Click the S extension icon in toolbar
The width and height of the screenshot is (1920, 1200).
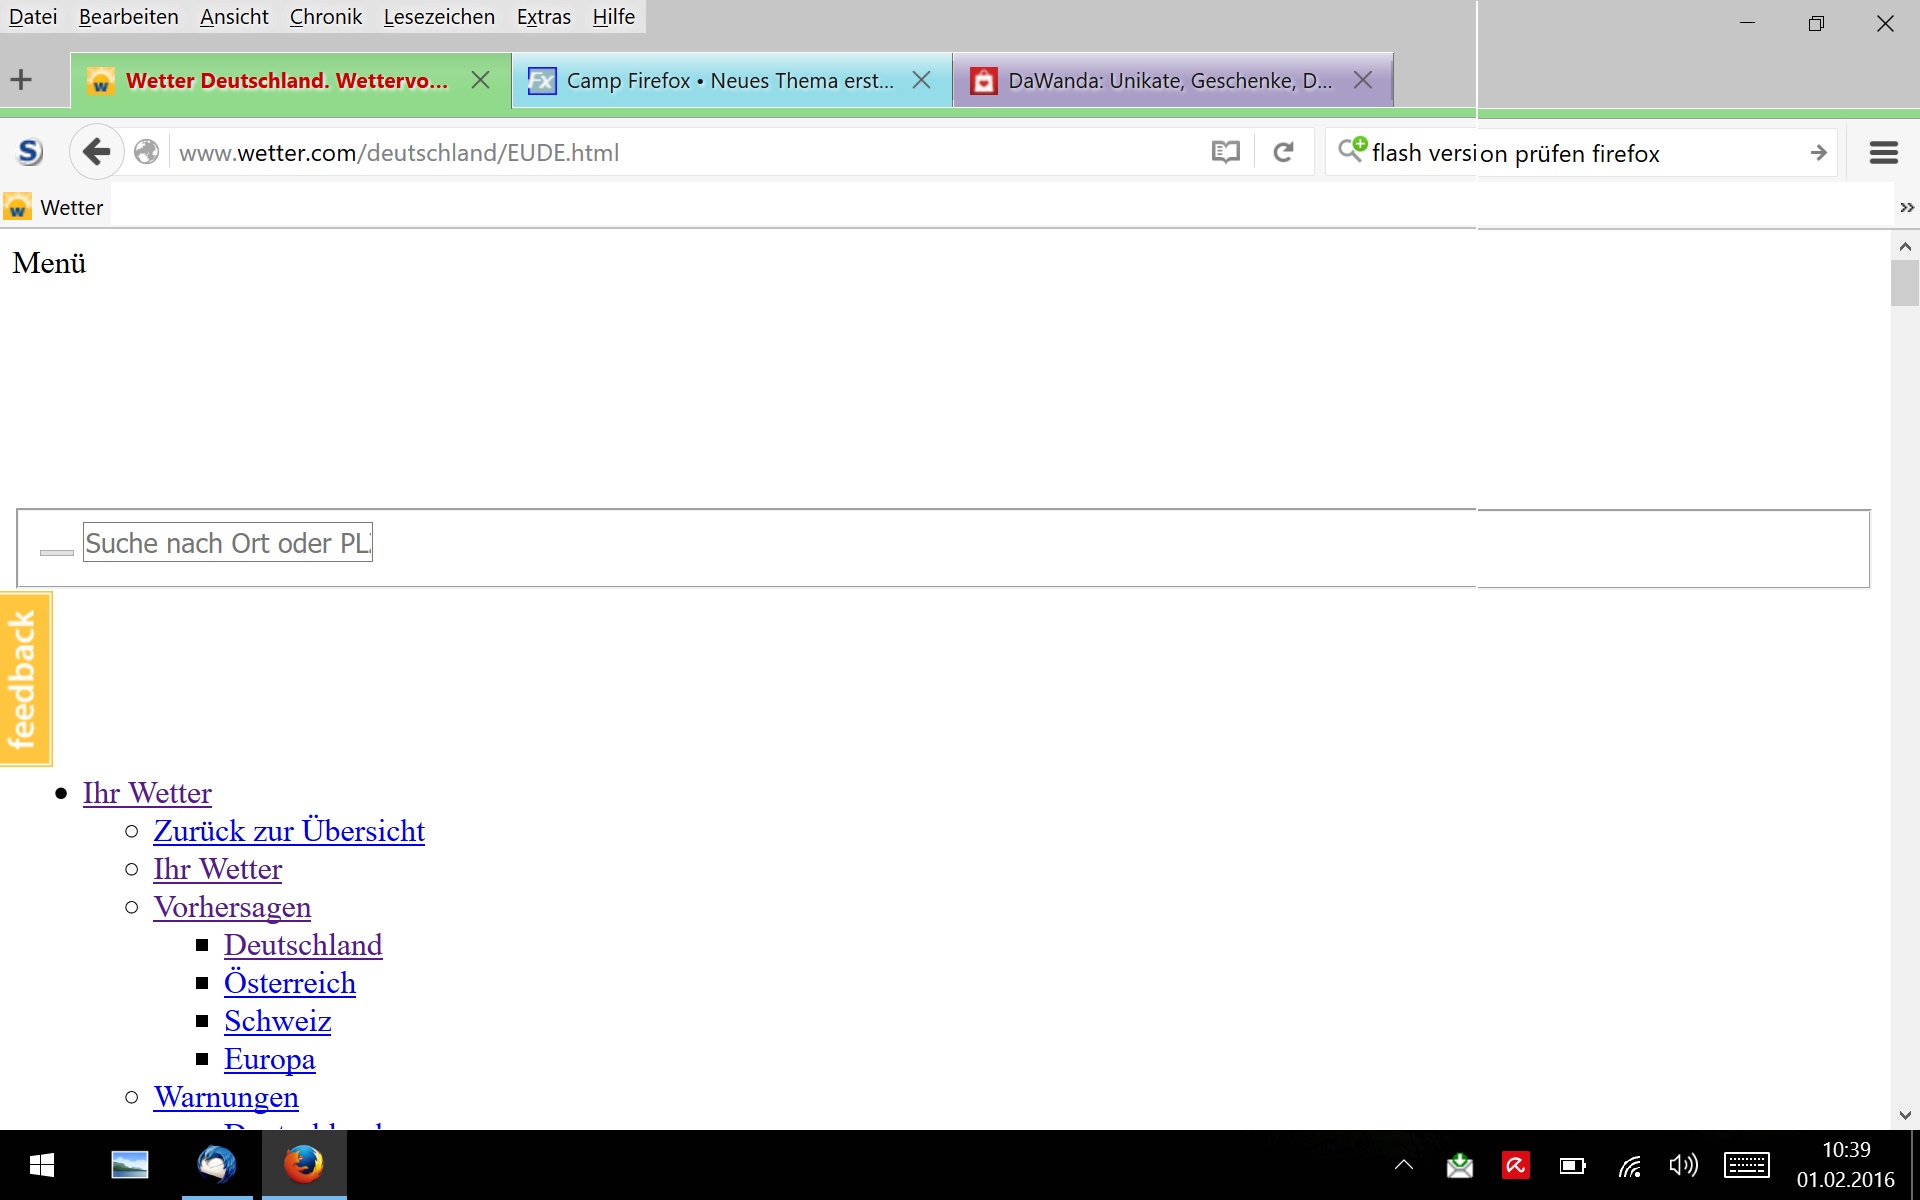point(30,152)
